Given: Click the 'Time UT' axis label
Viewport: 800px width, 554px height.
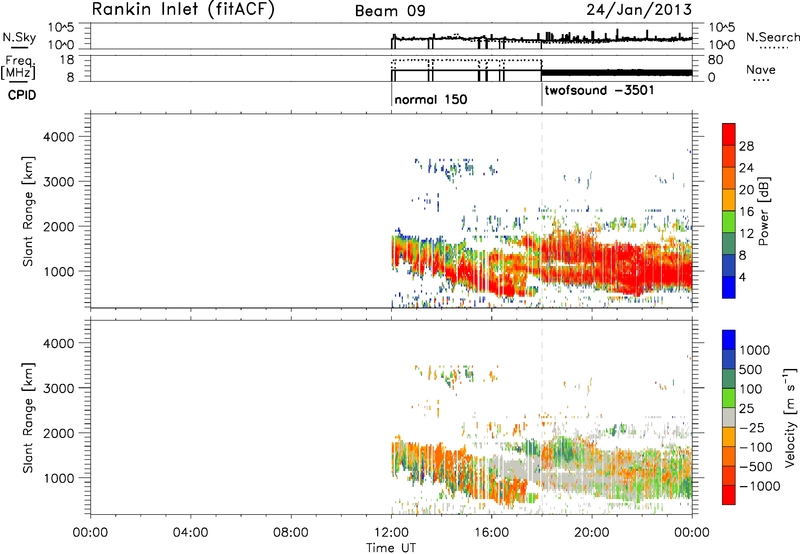Looking at the screenshot, I should click(391, 548).
